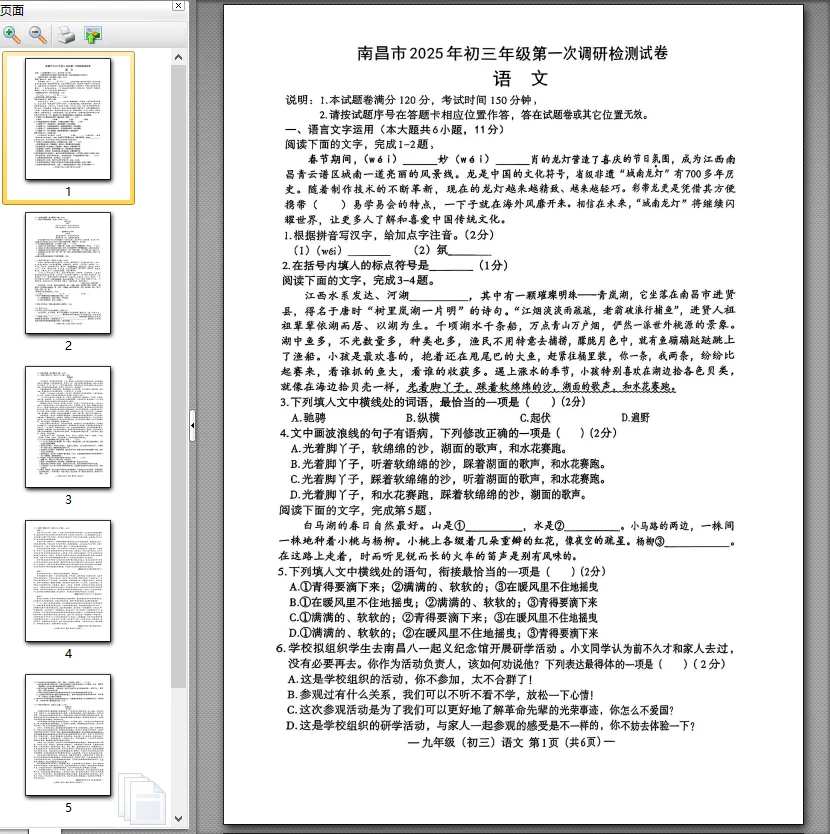Screen dimensions: 830x834
Task: Select the zoom-in magnifier tool
Action: [13, 32]
